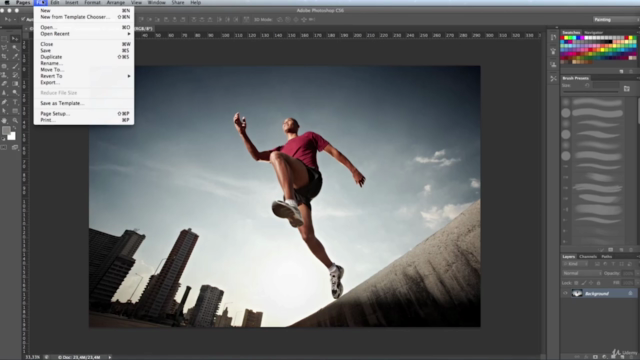Select the Quick Selection tool

click(15, 48)
